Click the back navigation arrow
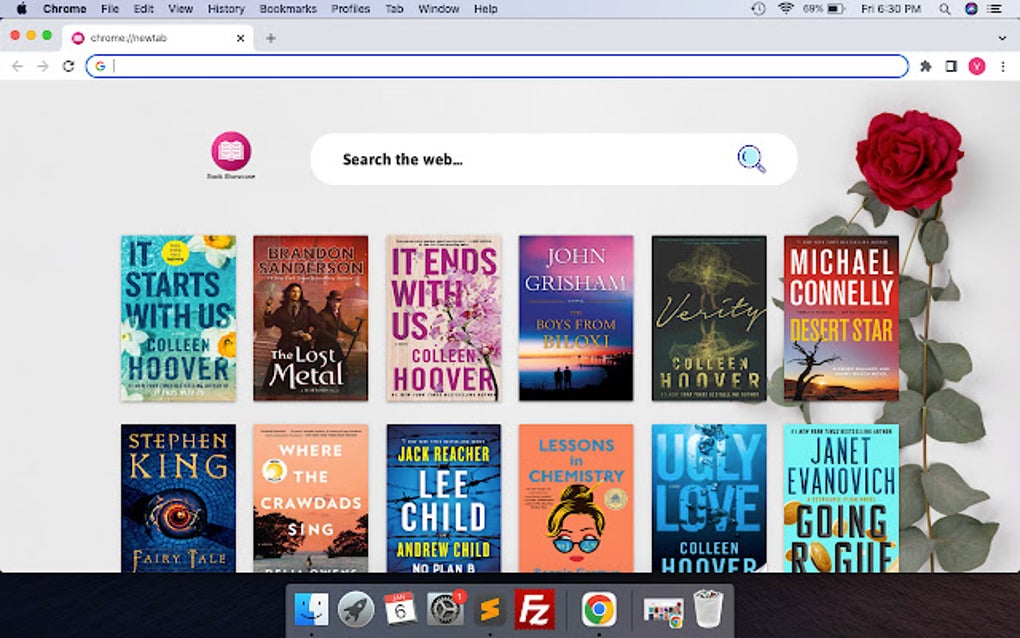The image size is (1020, 638). tap(18, 66)
